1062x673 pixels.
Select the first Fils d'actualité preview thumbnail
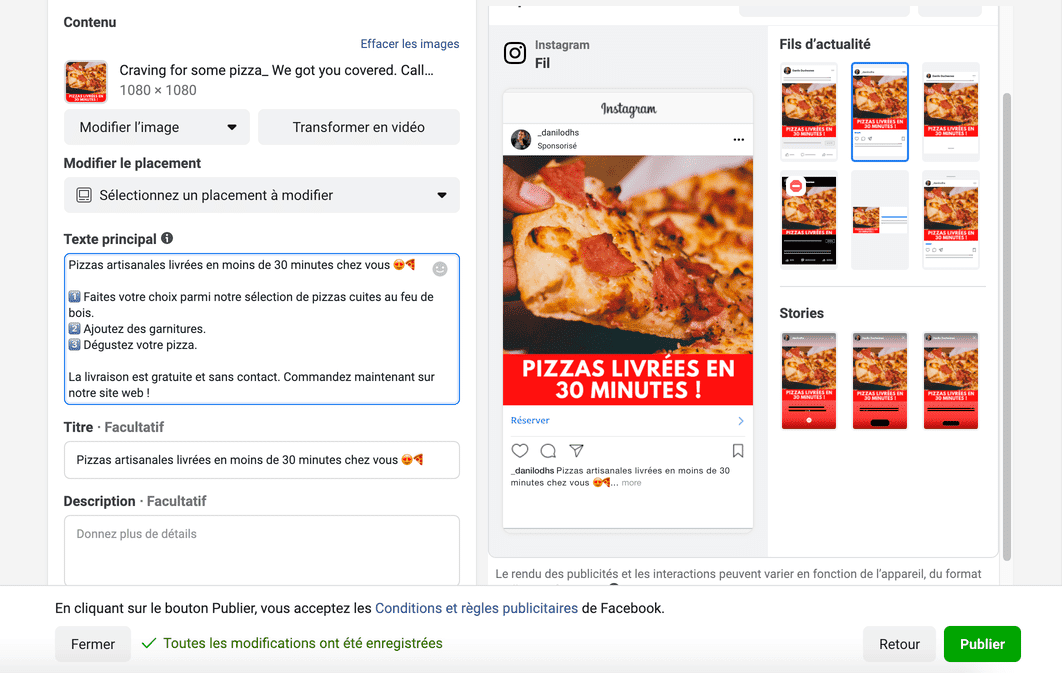point(809,112)
